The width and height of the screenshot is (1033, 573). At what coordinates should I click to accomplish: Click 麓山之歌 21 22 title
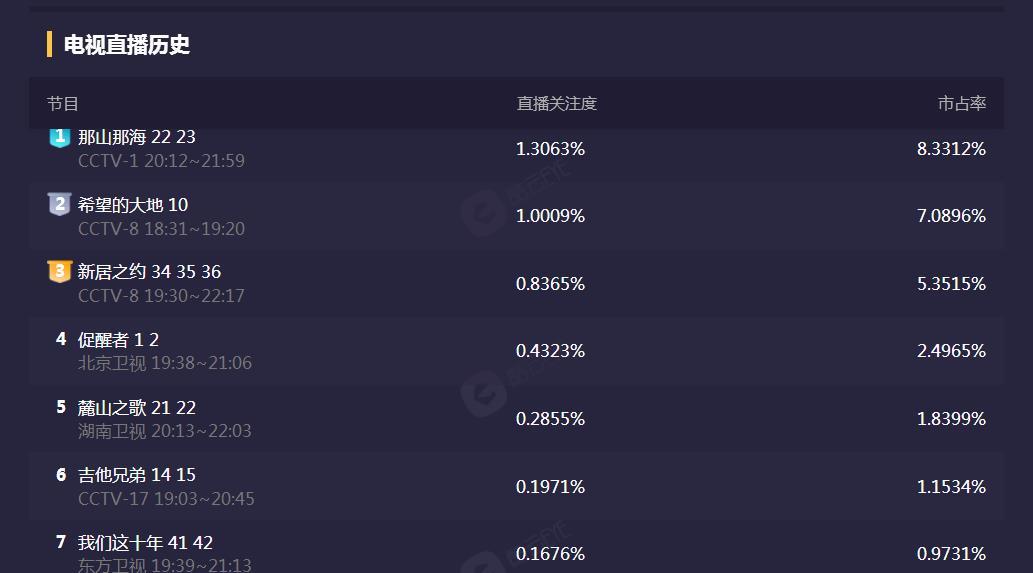(x=136, y=408)
